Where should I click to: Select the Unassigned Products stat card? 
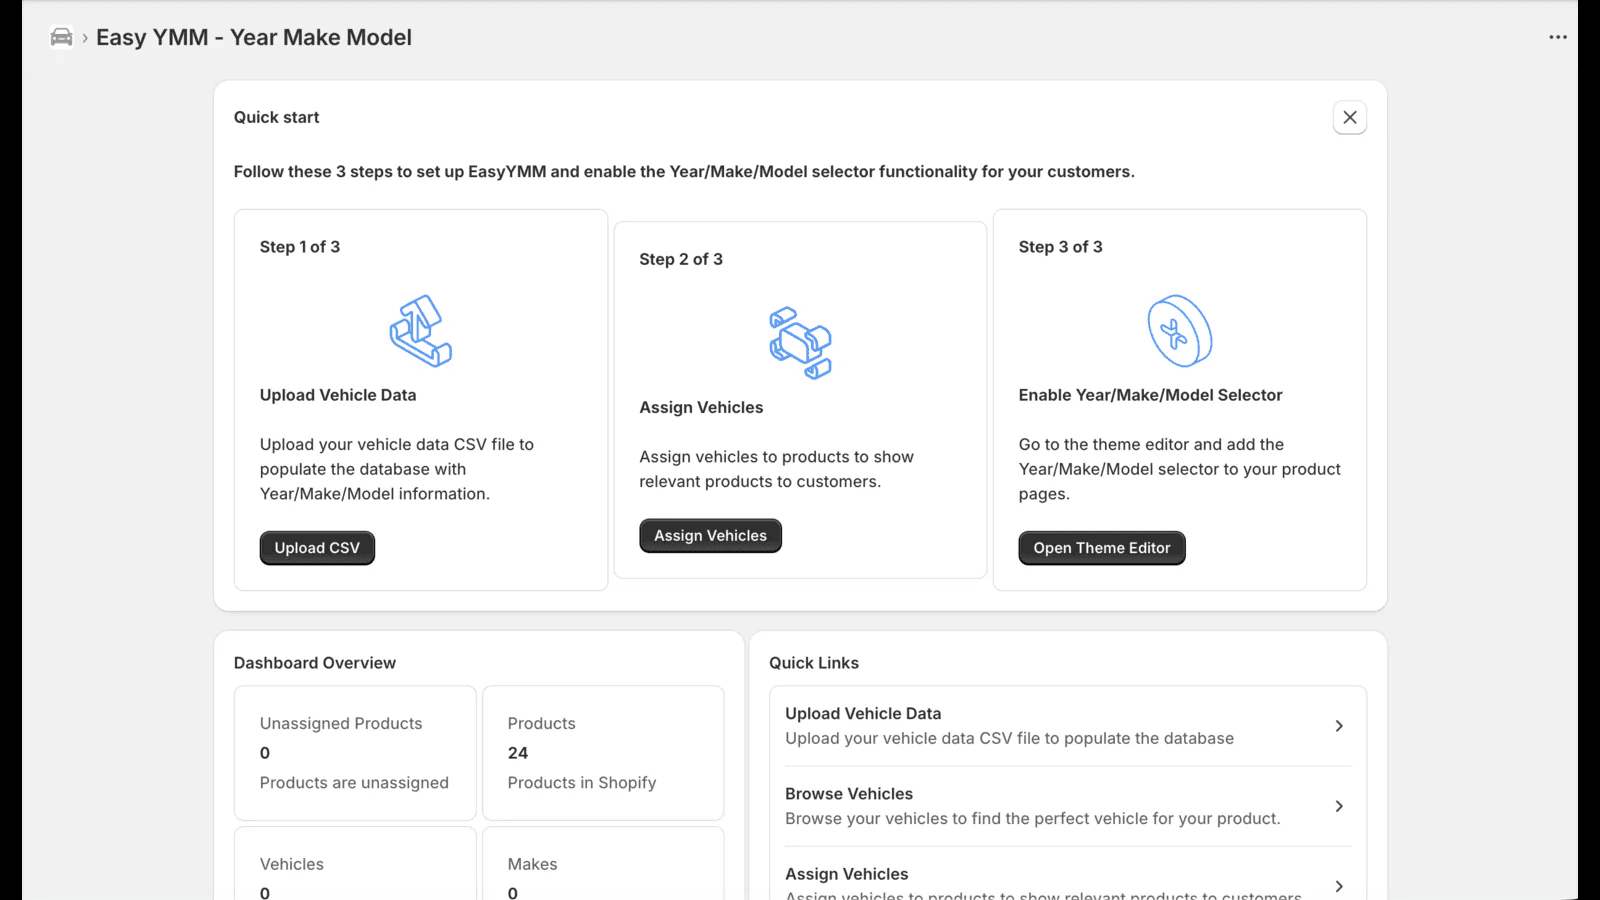click(354, 753)
